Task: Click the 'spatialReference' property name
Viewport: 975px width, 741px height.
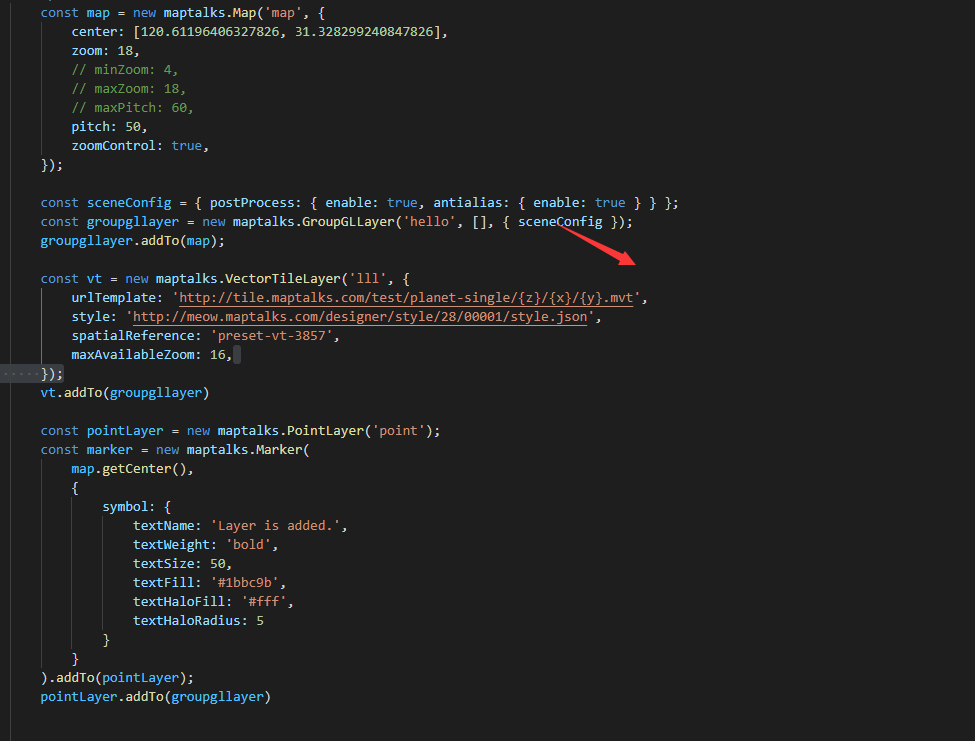Action: point(132,336)
